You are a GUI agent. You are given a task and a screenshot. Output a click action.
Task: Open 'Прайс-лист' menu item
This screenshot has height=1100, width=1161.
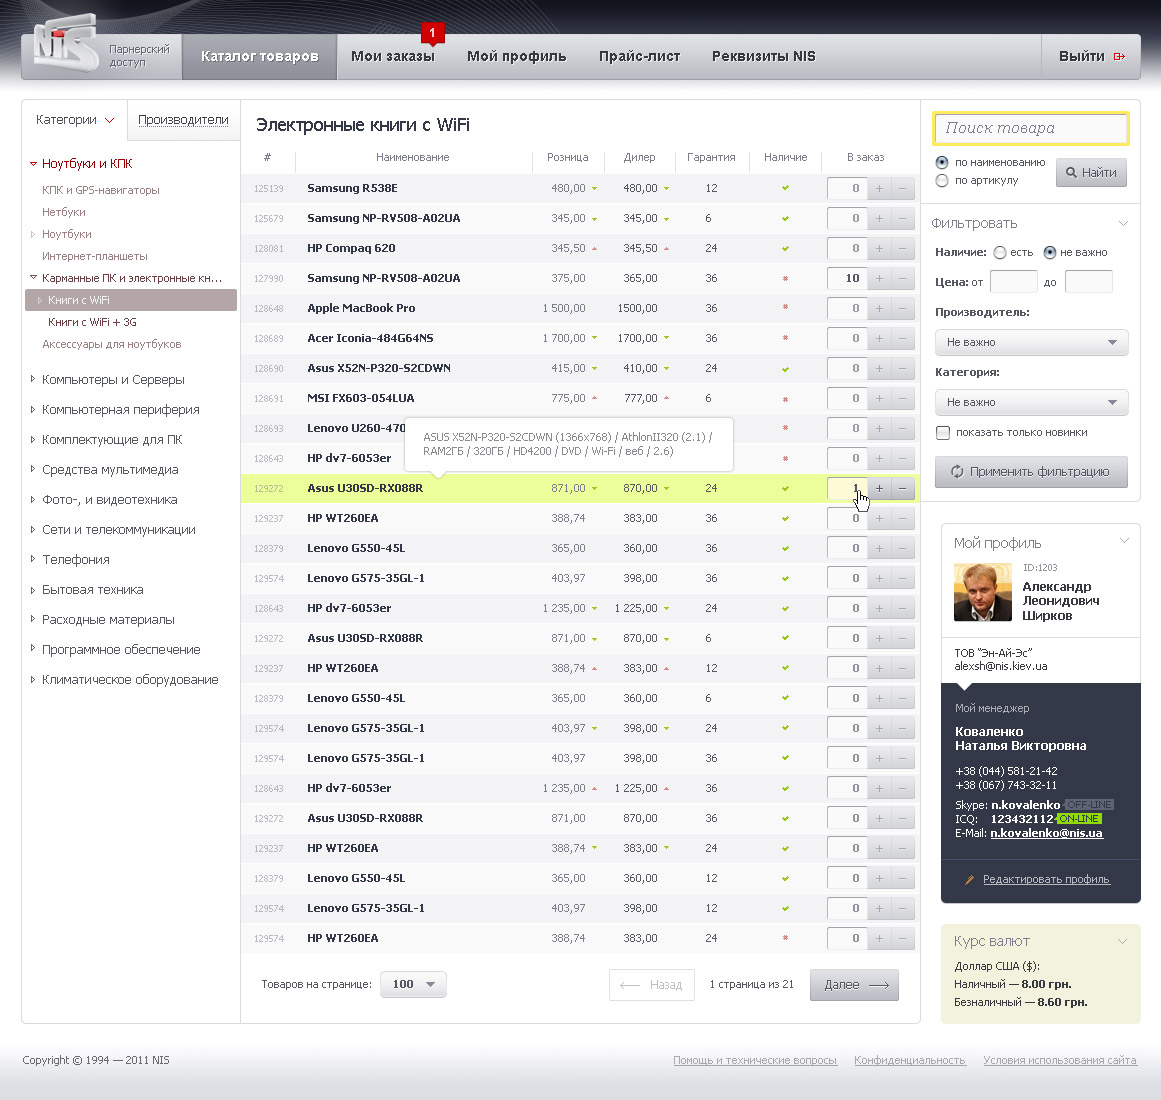(639, 56)
